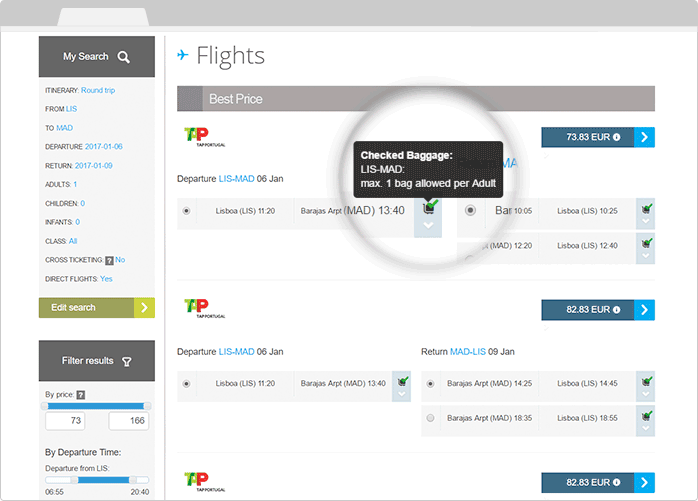
Task: Click TAP Portugal logo on the bottom offer
Action: [204, 482]
